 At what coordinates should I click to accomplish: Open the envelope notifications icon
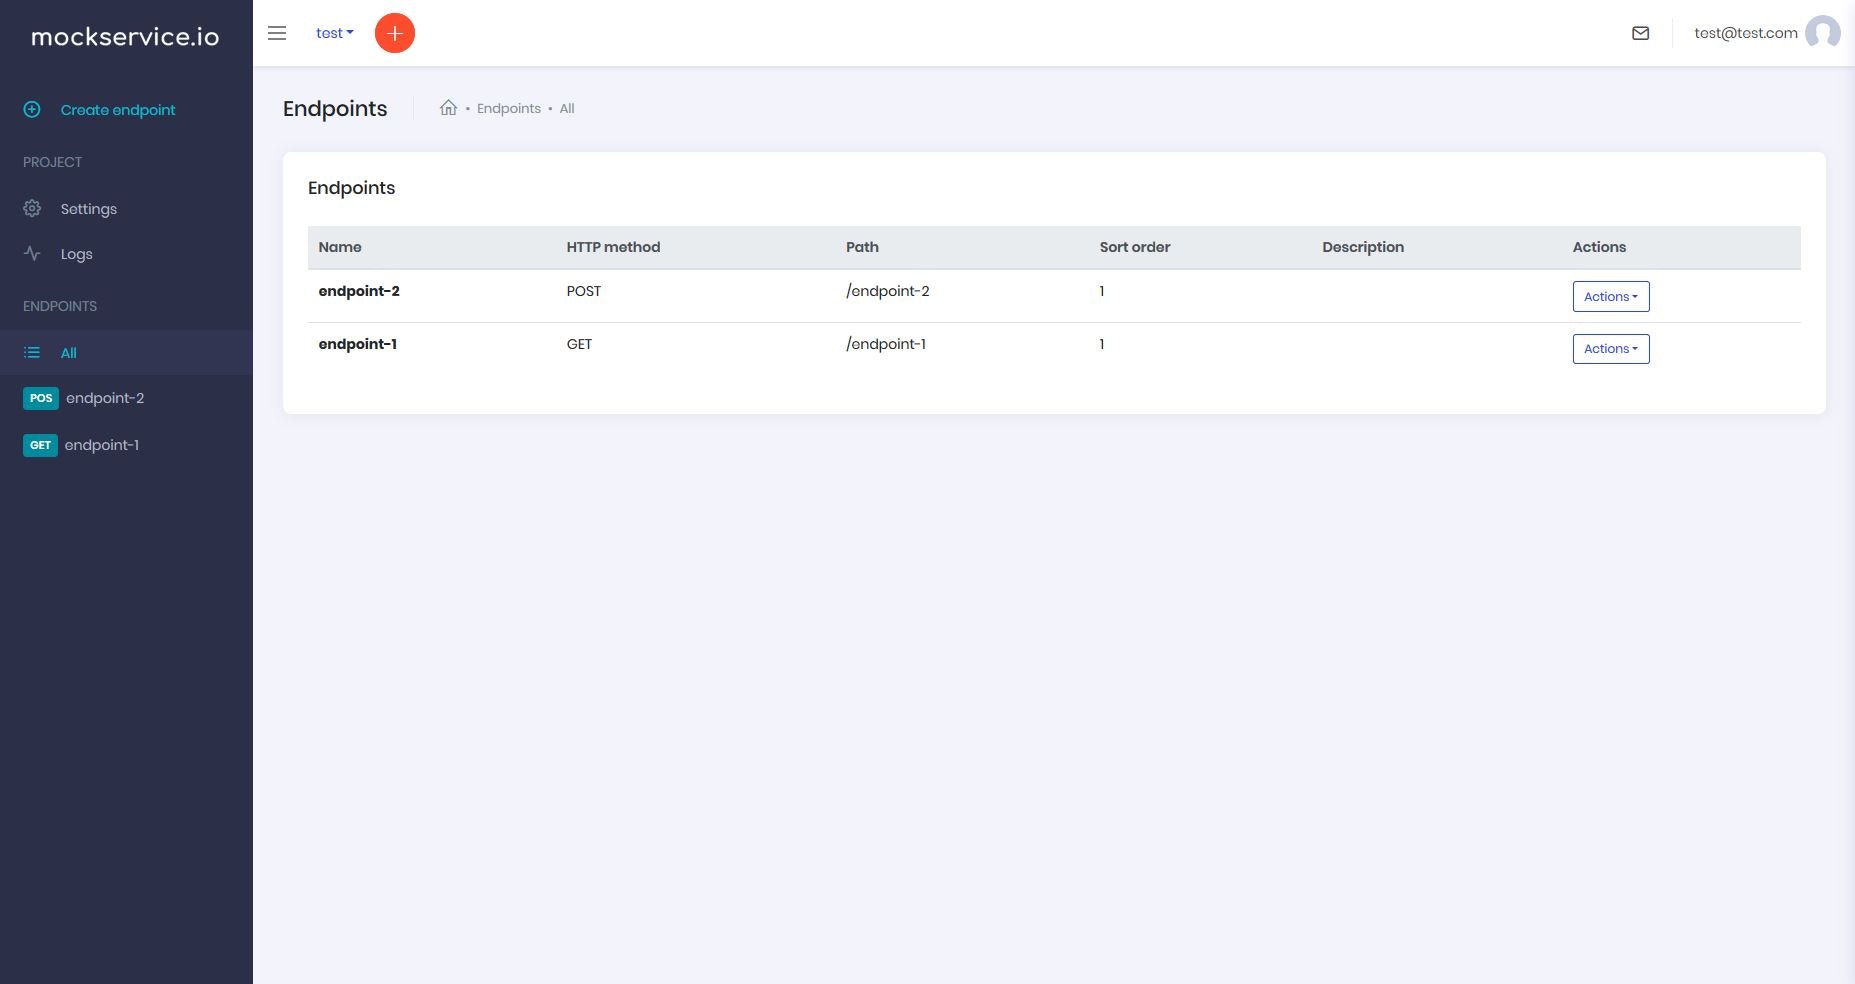click(1641, 33)
